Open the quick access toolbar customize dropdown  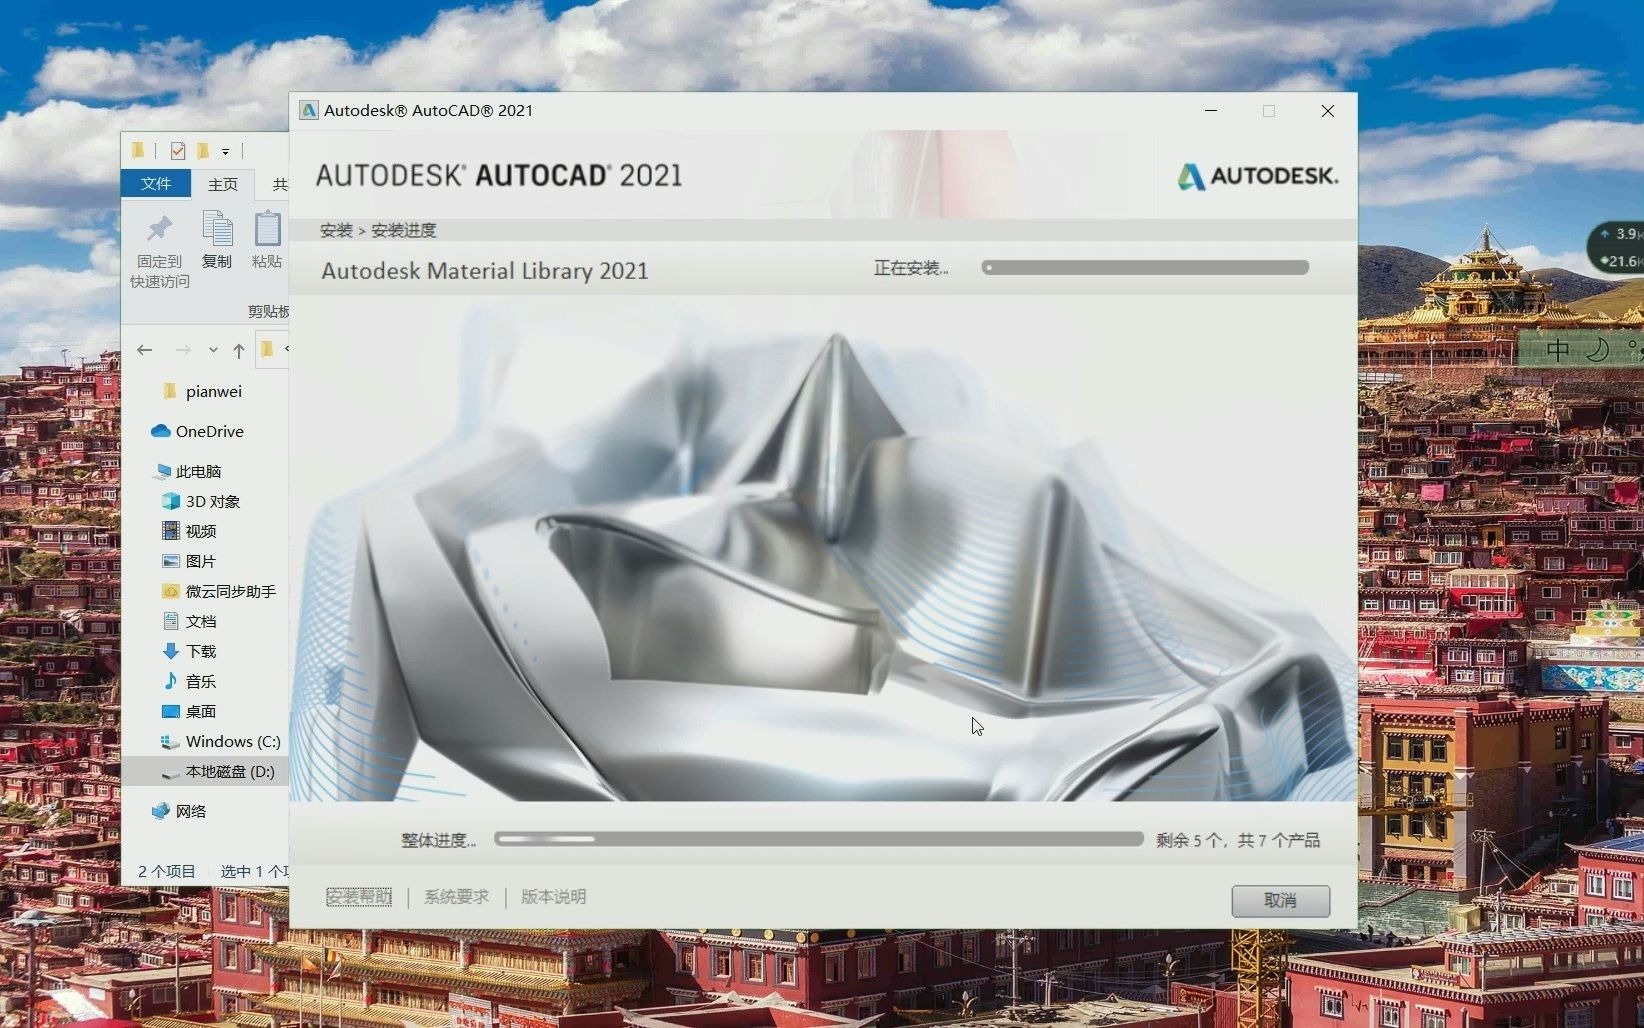click(x=226, y=152)
